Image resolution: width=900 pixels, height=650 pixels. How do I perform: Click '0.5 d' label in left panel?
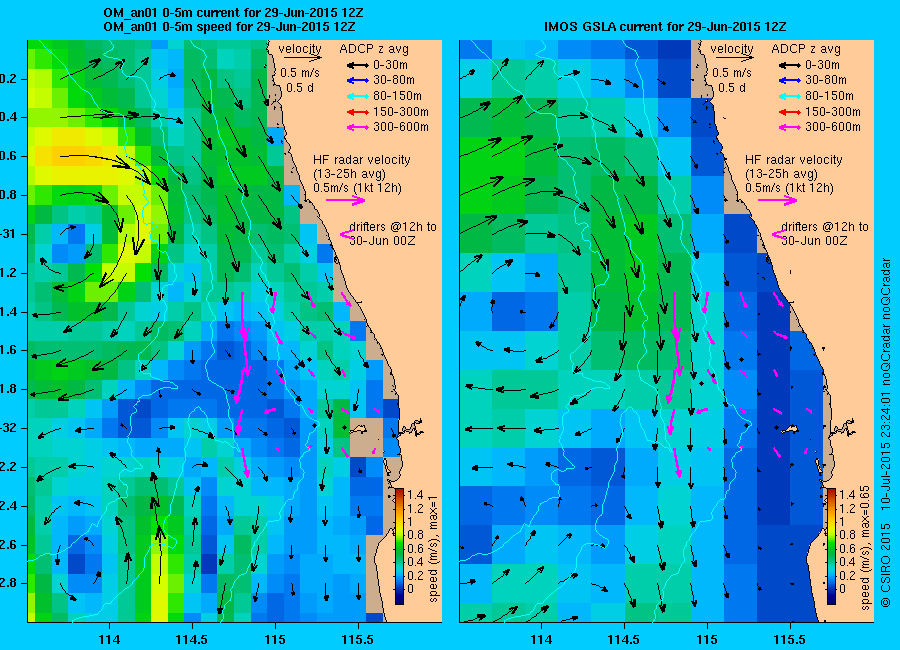click(x=300, y=88)
